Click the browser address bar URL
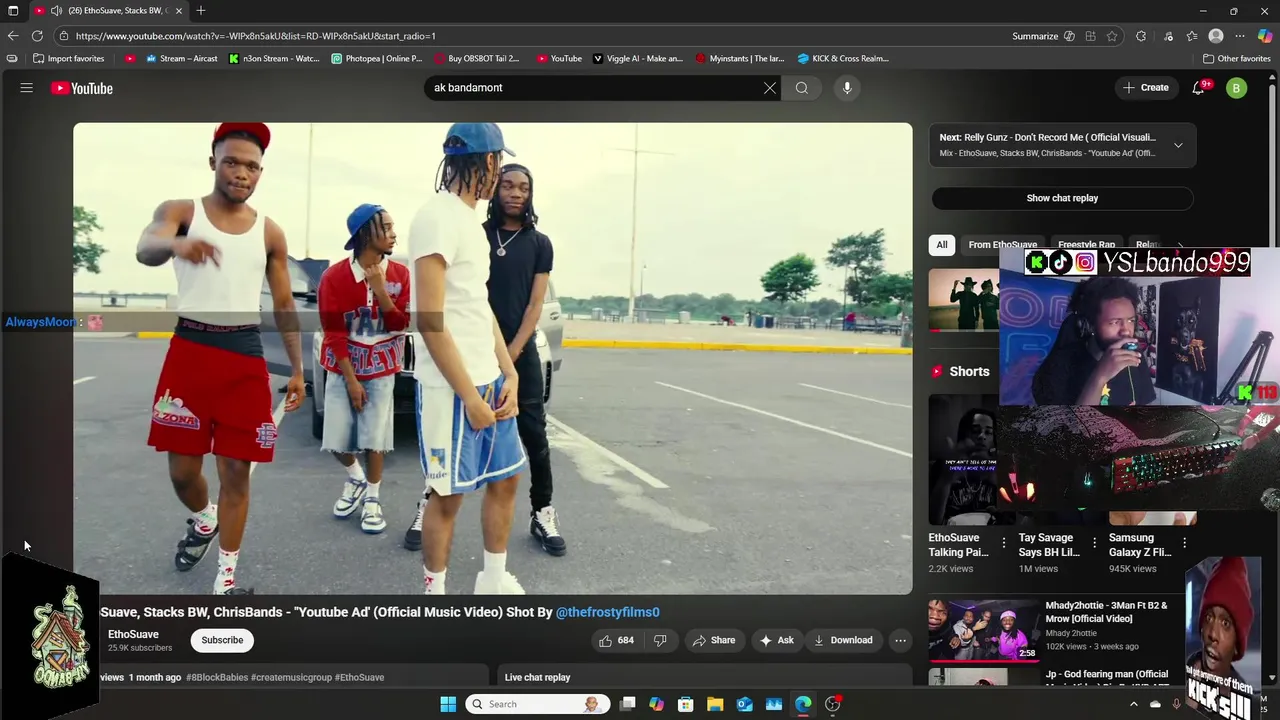This screenshot has height=720, width=1280. tap(256, 36)
